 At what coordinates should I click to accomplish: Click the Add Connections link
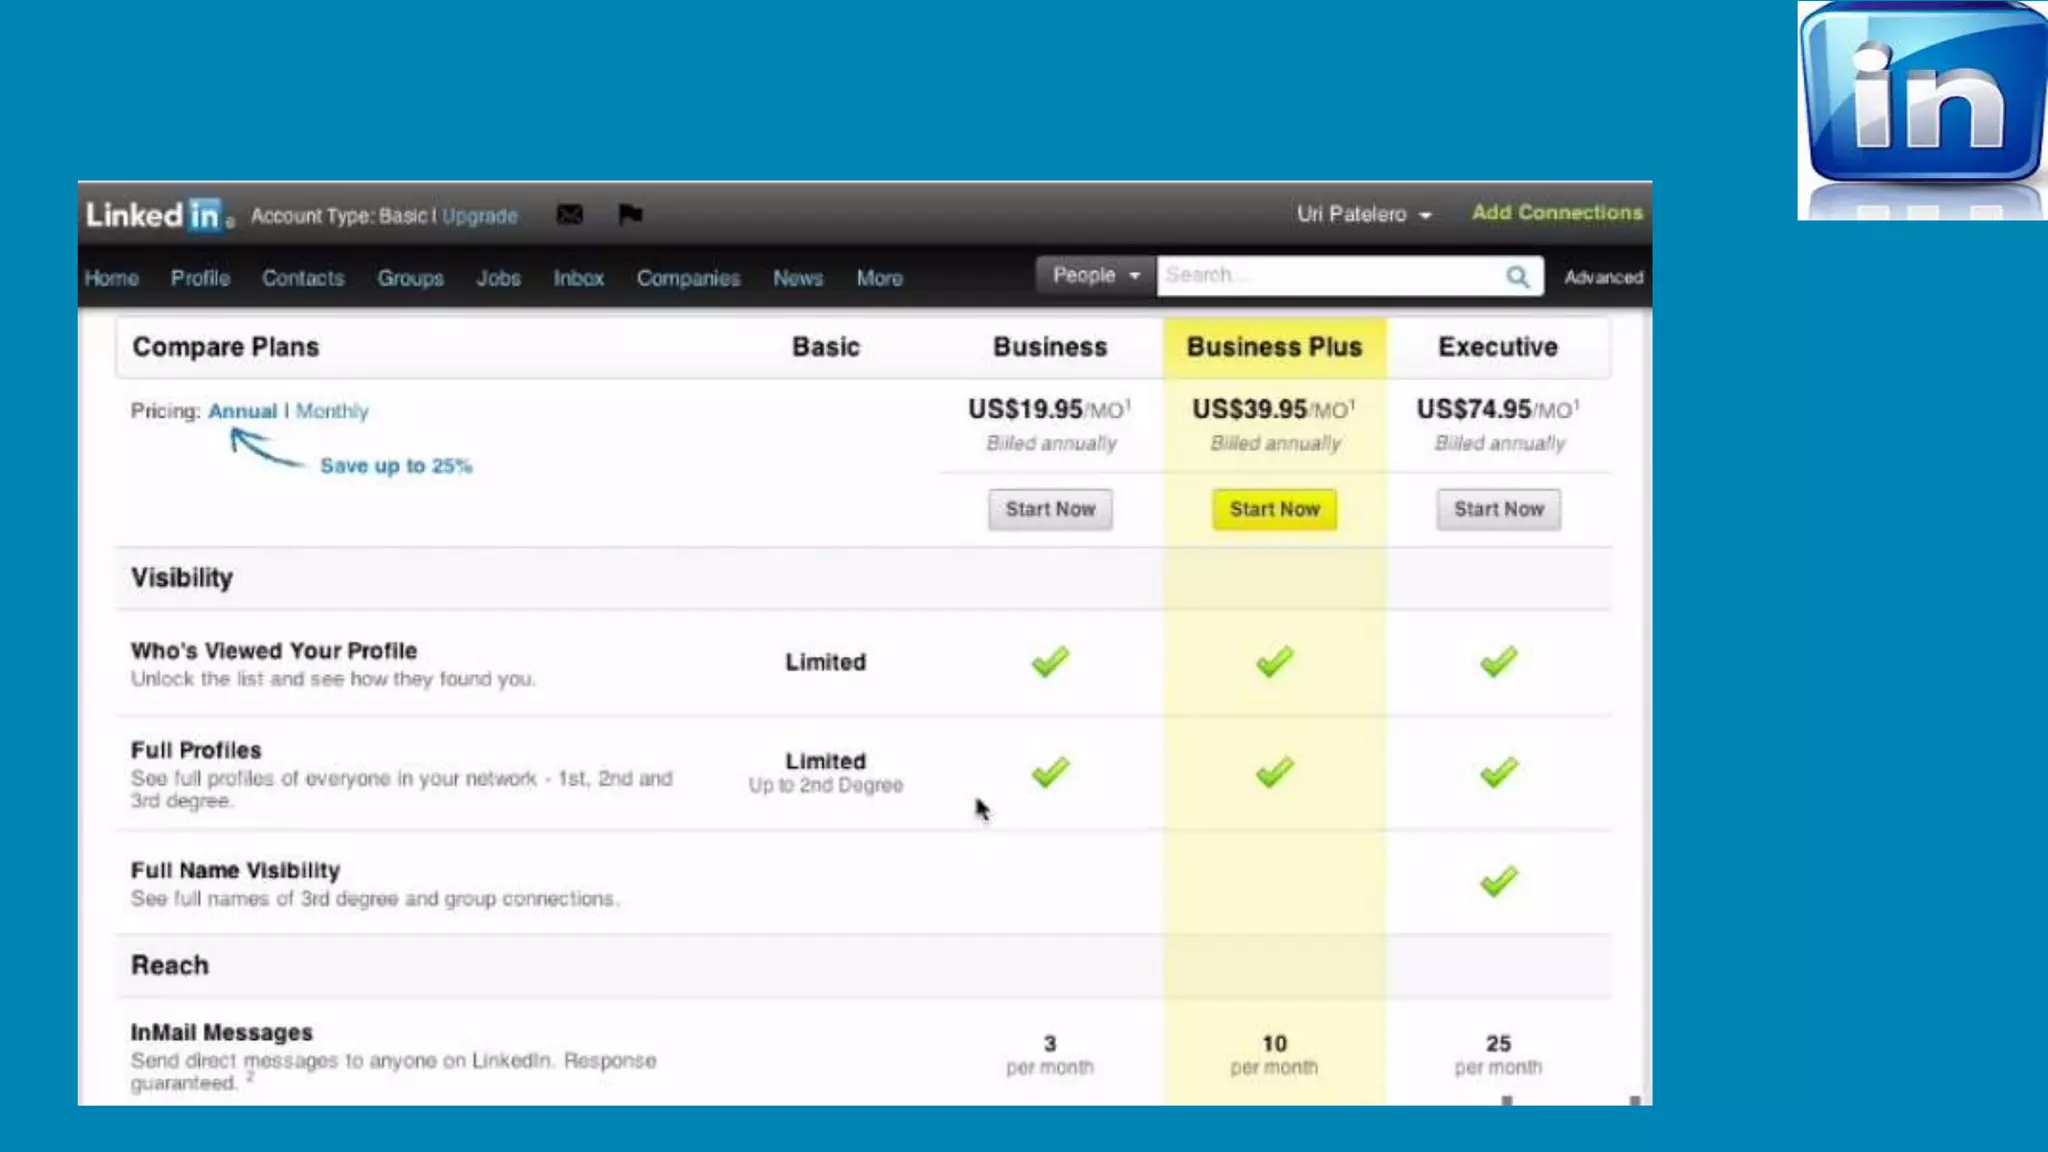click(x=1556, y=213)
